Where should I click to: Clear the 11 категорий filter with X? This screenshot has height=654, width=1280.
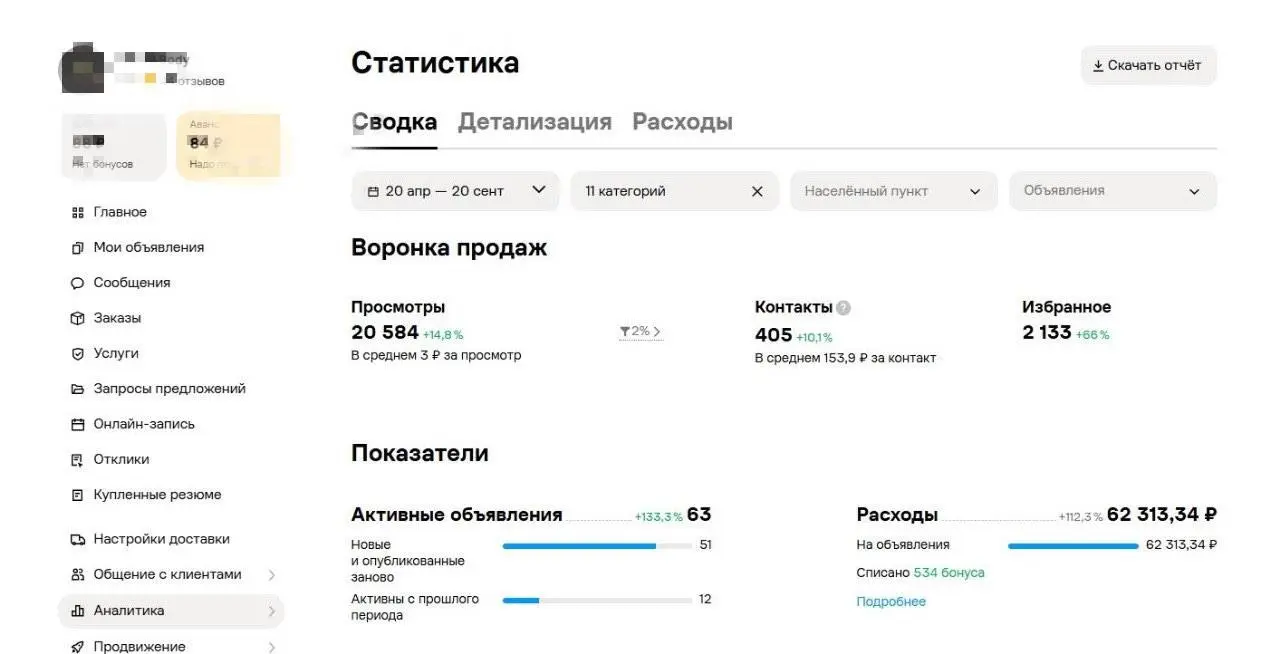(x=757, y=191)
